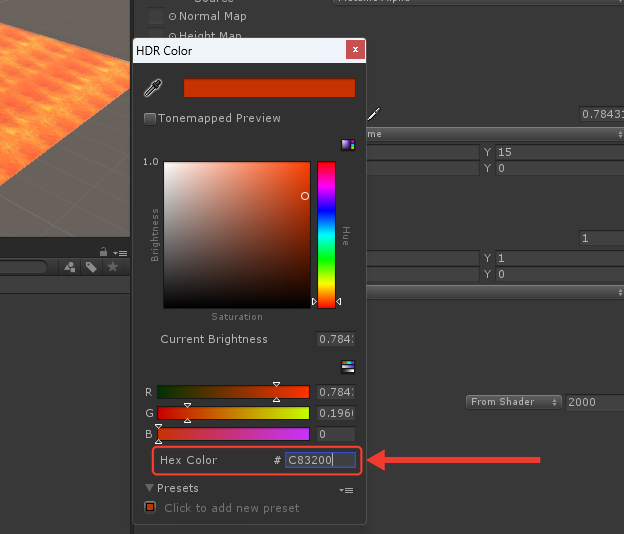Click the Current Brightness value field

coord(336,339)
